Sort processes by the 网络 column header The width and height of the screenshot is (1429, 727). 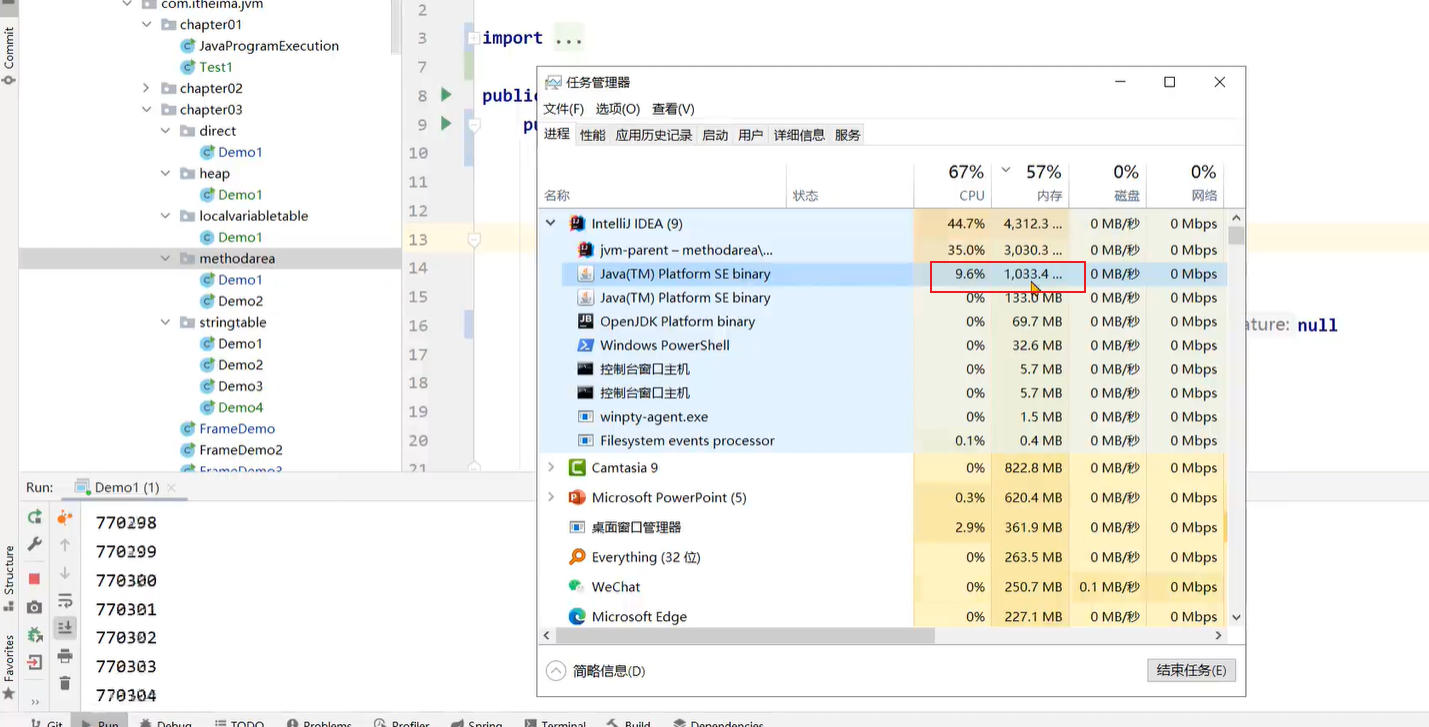pos(1185,183)
